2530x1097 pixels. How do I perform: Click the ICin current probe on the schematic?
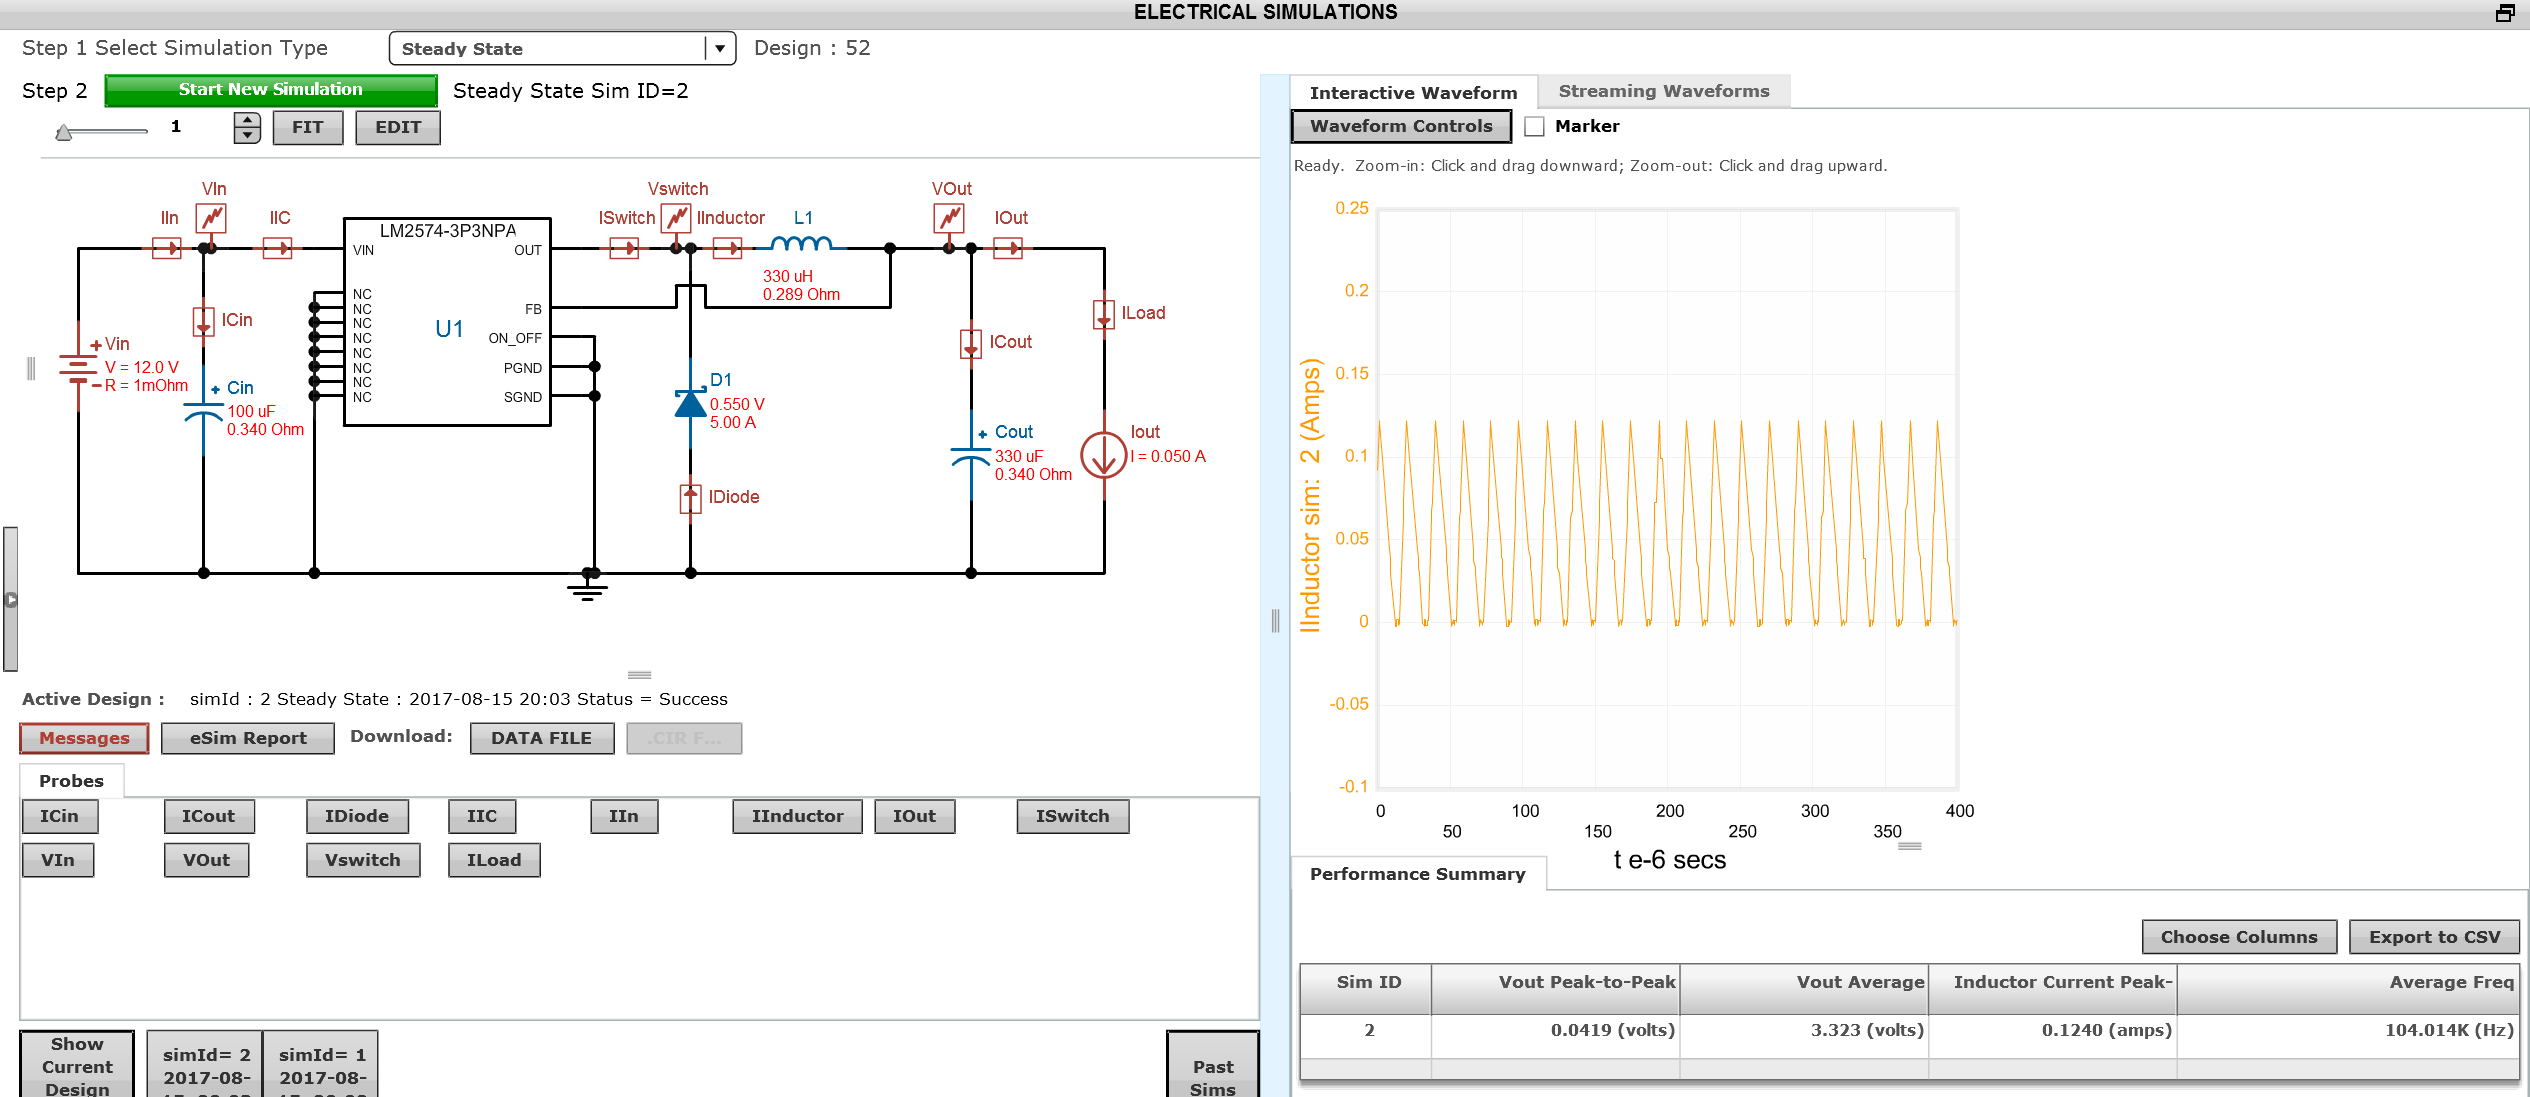click(x=203, y=321)
